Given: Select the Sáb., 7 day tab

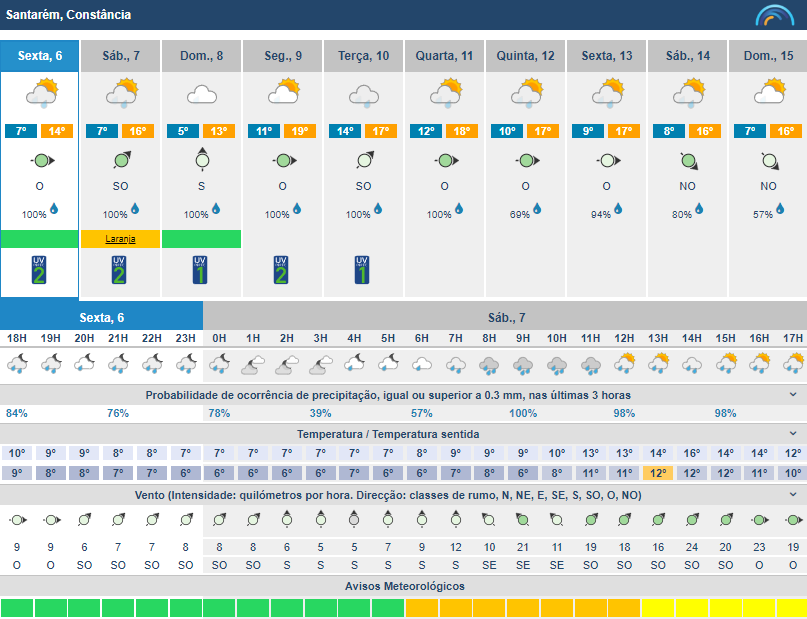Looking at the screenshot, I should (x=121, y=56).
